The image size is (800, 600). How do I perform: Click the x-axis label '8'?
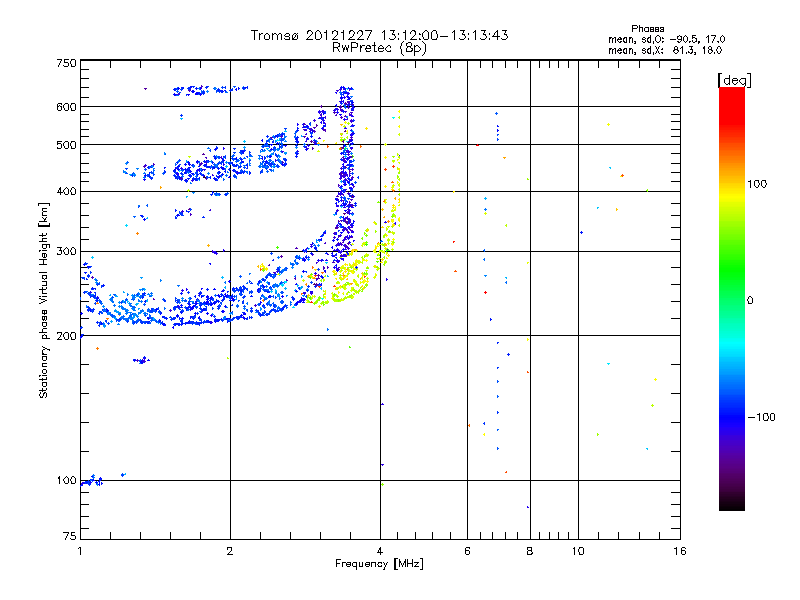coord(530,551)
